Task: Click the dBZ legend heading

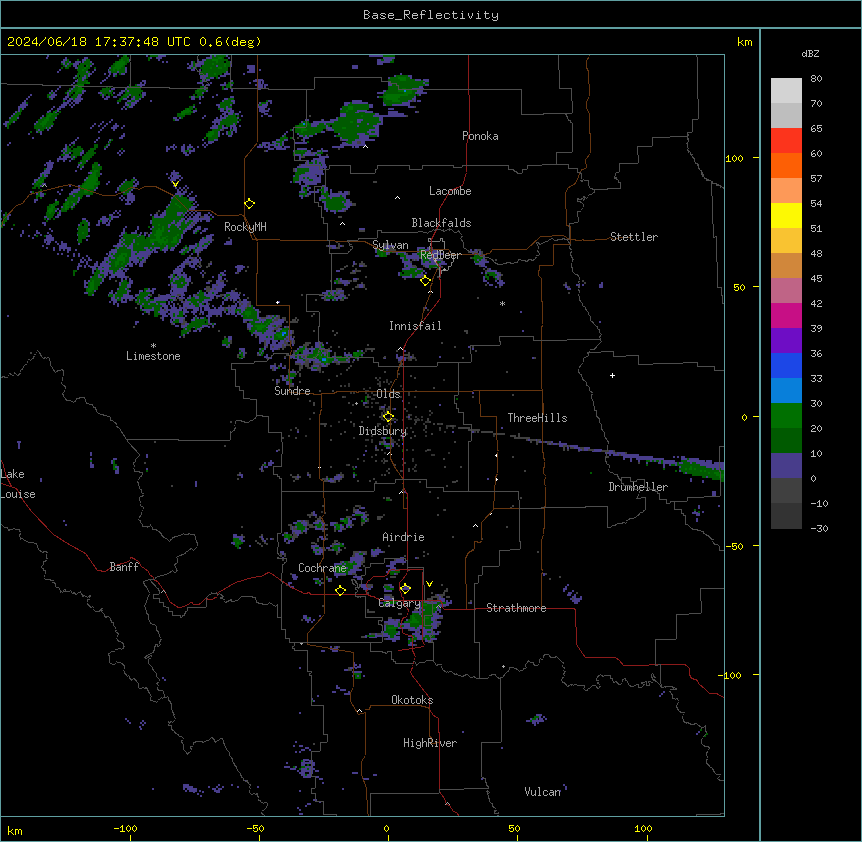Action: pos(810,54)
